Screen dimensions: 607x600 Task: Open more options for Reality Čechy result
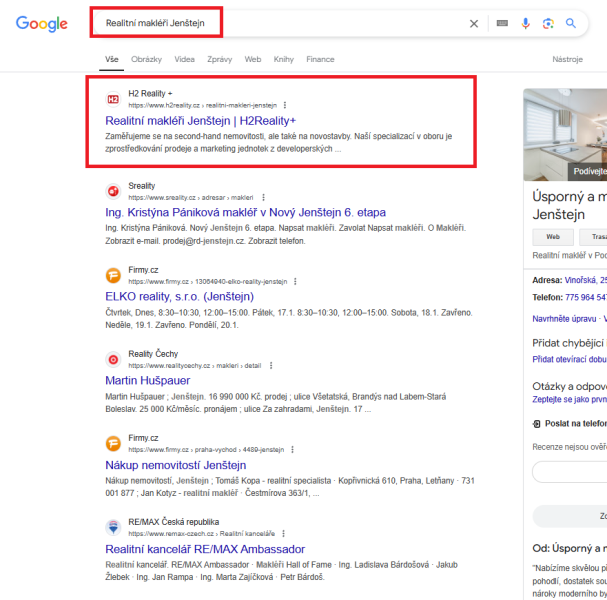[x=271, y=365]
